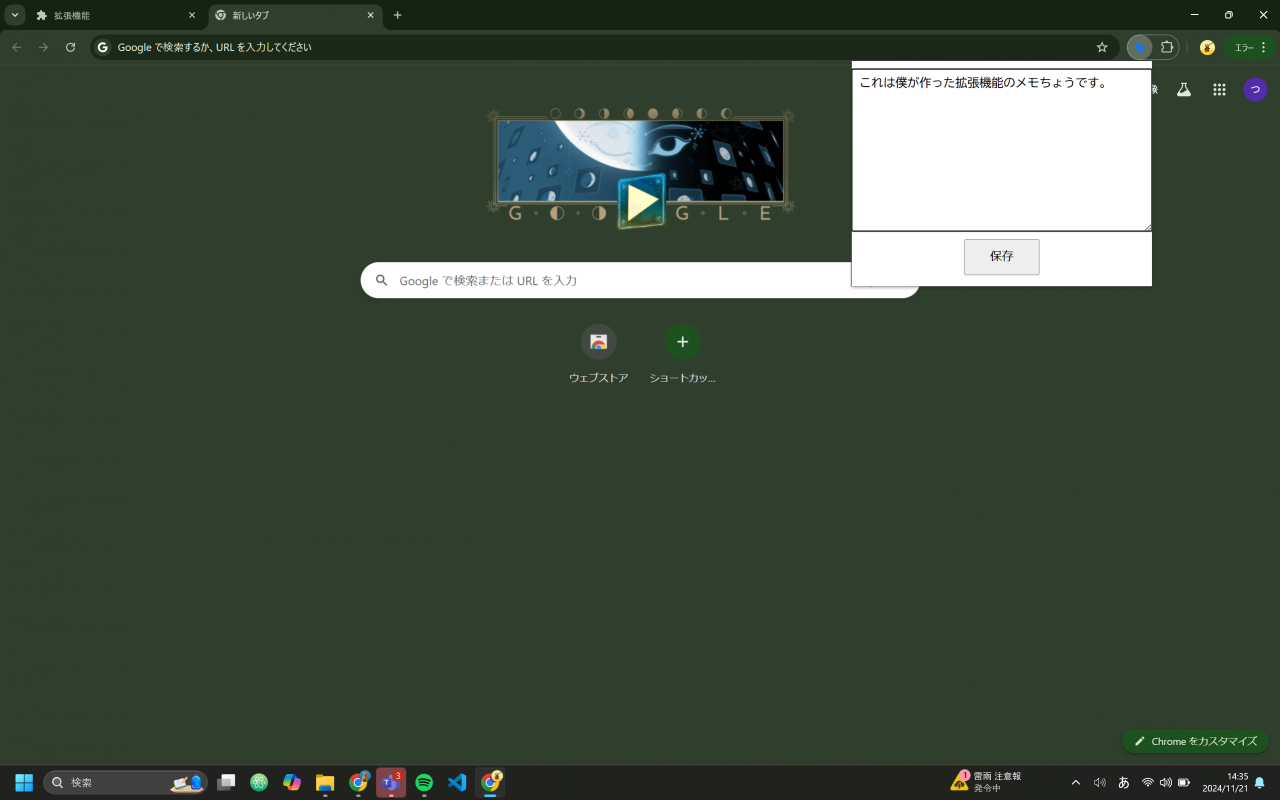Open Task View on the taskbar
Viewport: 1280px width, 800px height.
(227, 782)
